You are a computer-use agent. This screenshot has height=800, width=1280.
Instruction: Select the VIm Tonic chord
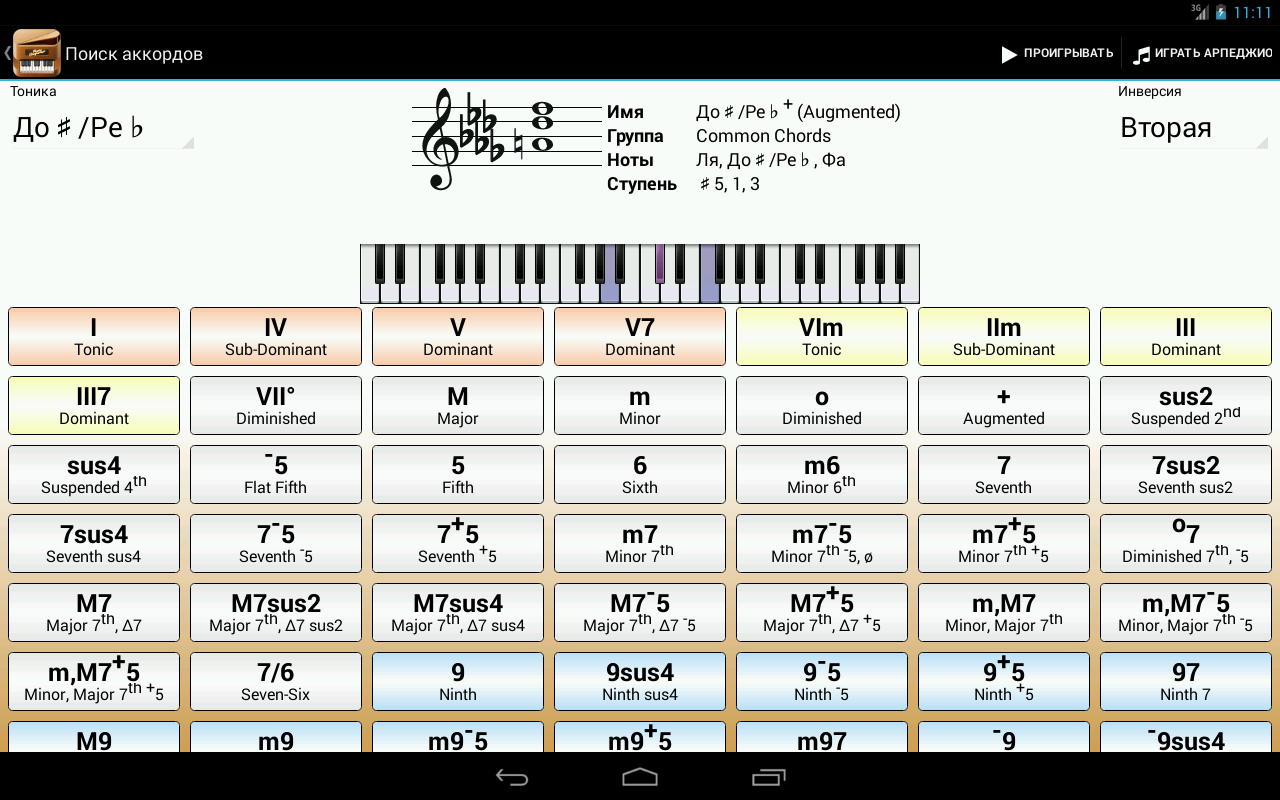tap(822, 337)
